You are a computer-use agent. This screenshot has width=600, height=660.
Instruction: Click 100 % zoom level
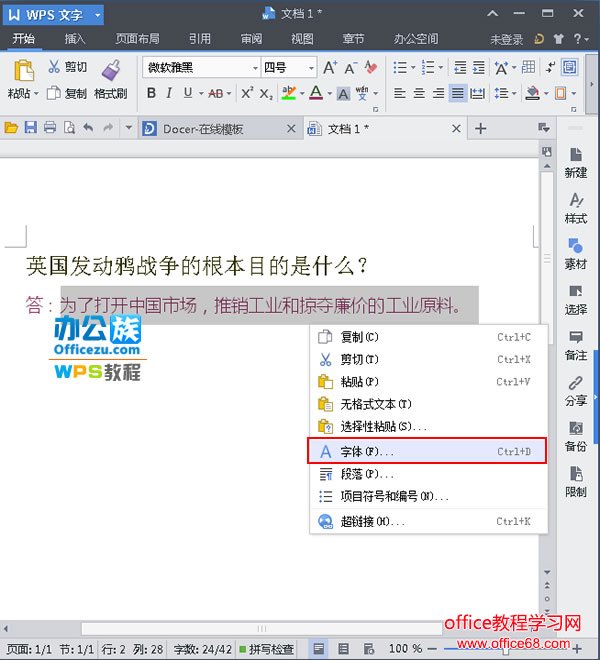tap(405, 649)
